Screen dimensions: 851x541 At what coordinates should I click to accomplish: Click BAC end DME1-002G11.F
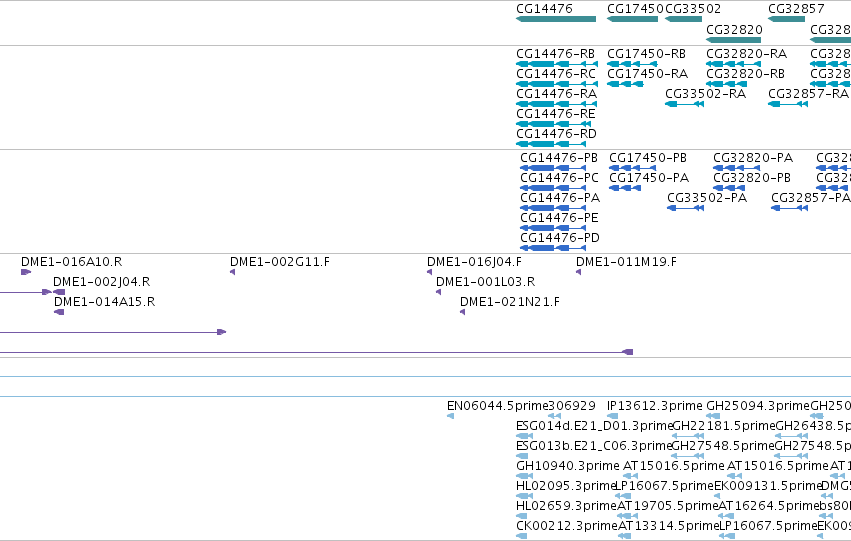[280, 262]
